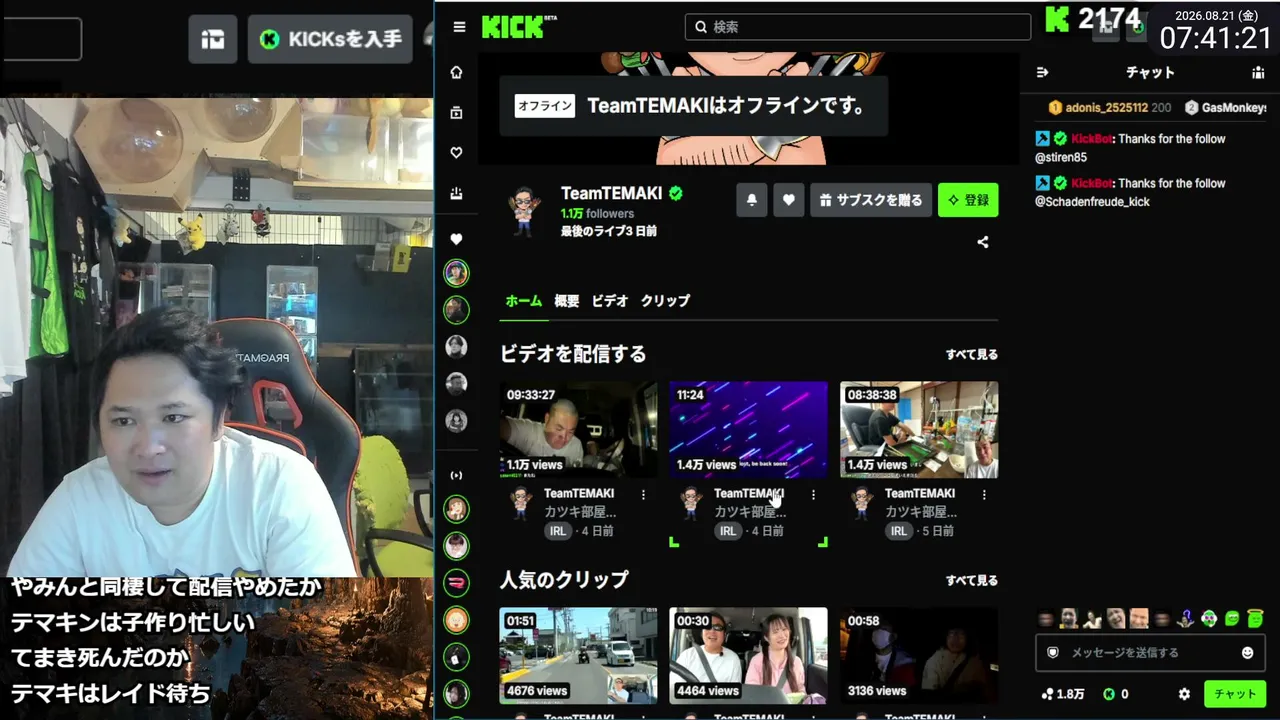
Task: Click the live broadcast icon in sidebar
Action: [x=456, y=475]
